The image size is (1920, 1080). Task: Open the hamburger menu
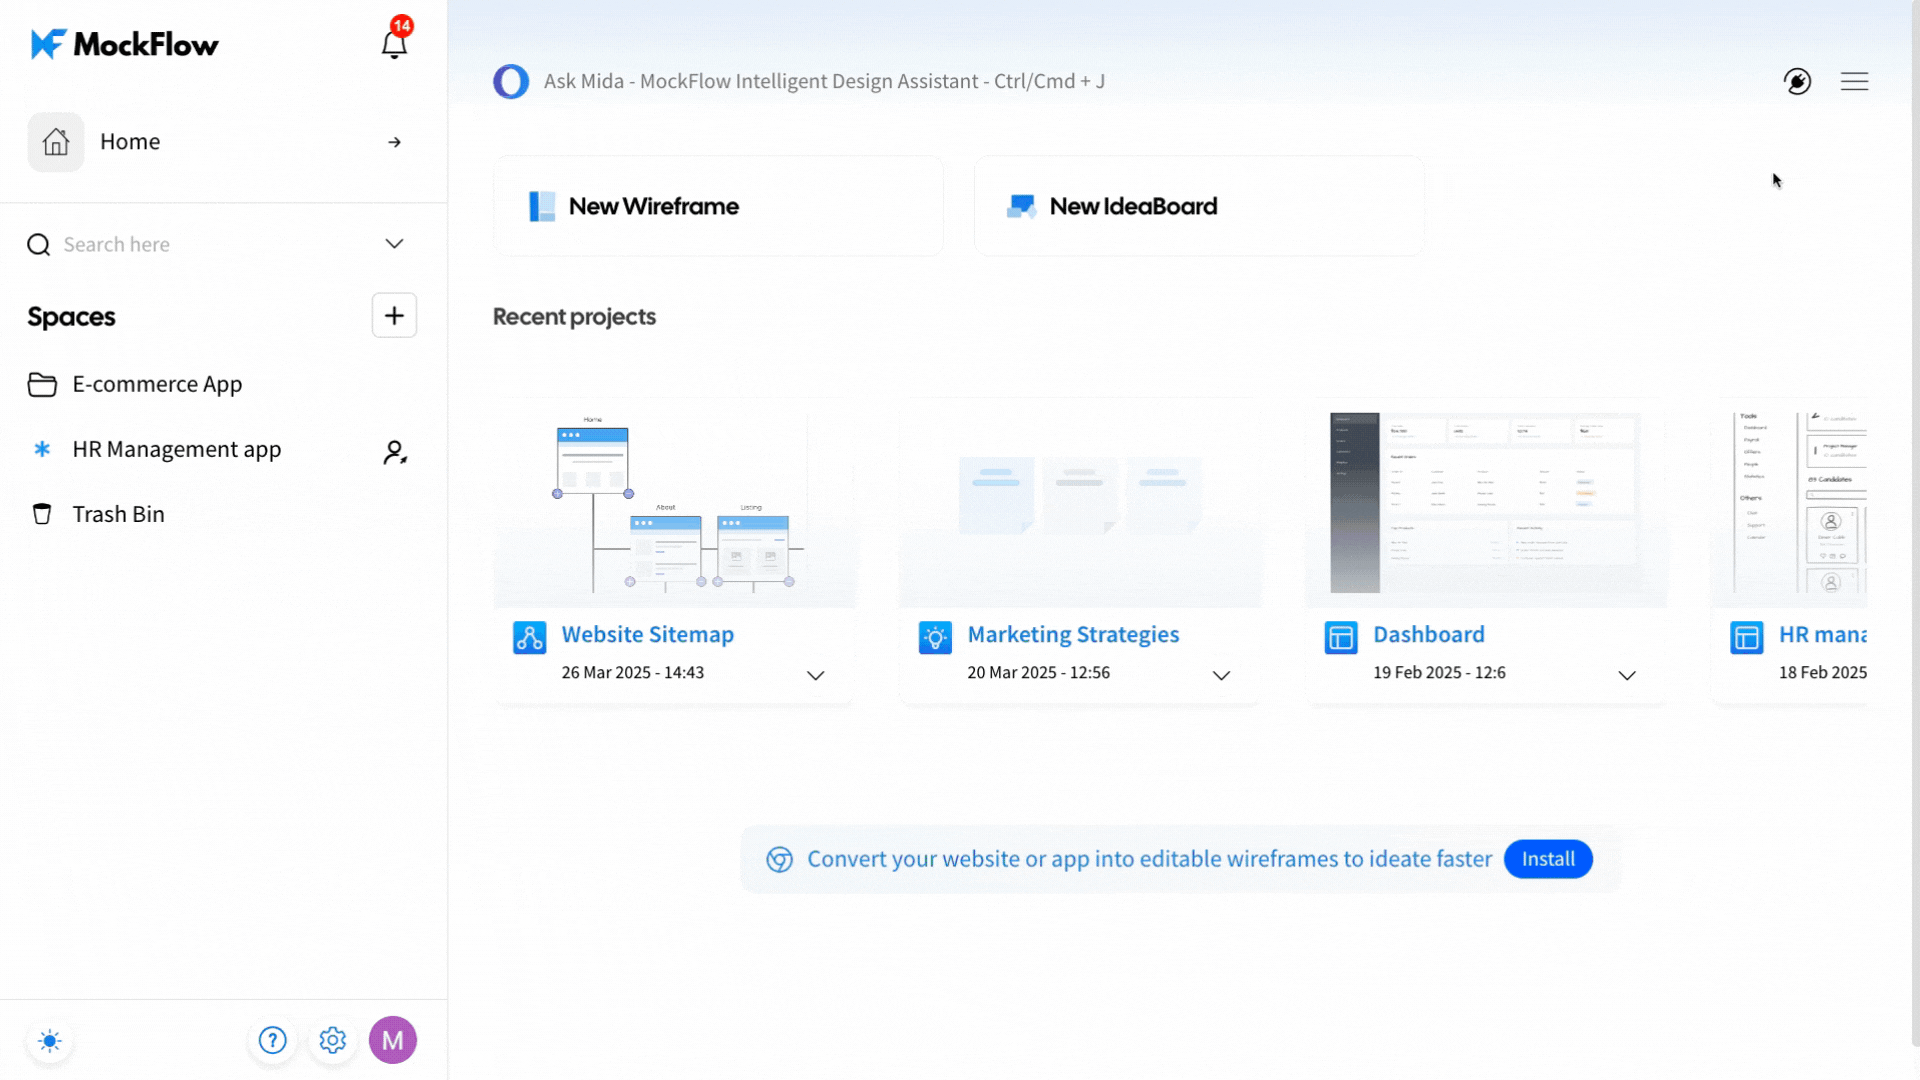coord(1855,81)
